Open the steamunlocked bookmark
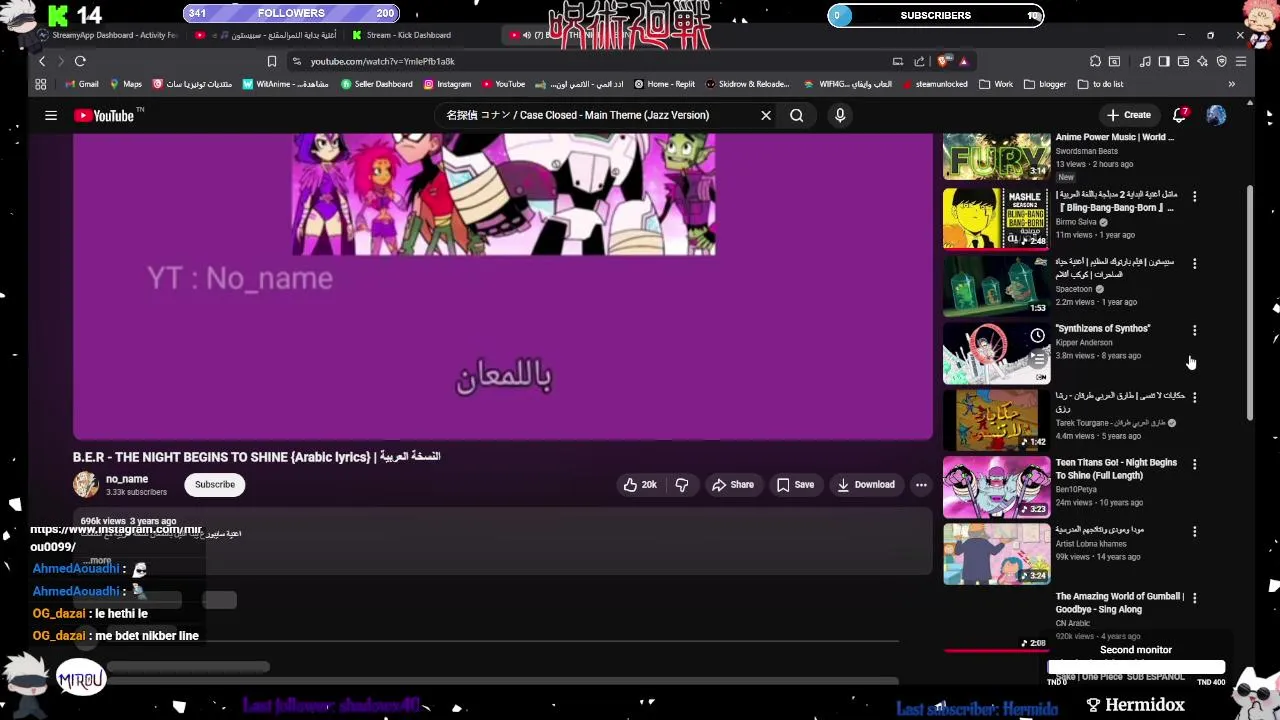This screenshot has height=720, width=1280. tap(934, 84)
